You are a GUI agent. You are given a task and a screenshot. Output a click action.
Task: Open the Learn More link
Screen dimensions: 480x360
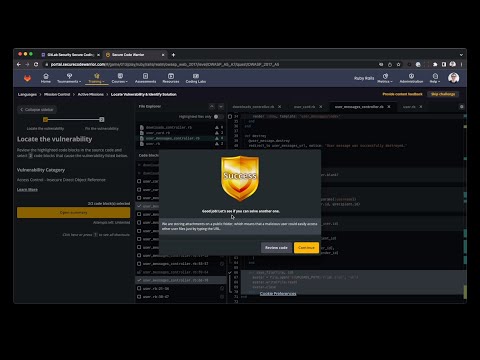27,189
